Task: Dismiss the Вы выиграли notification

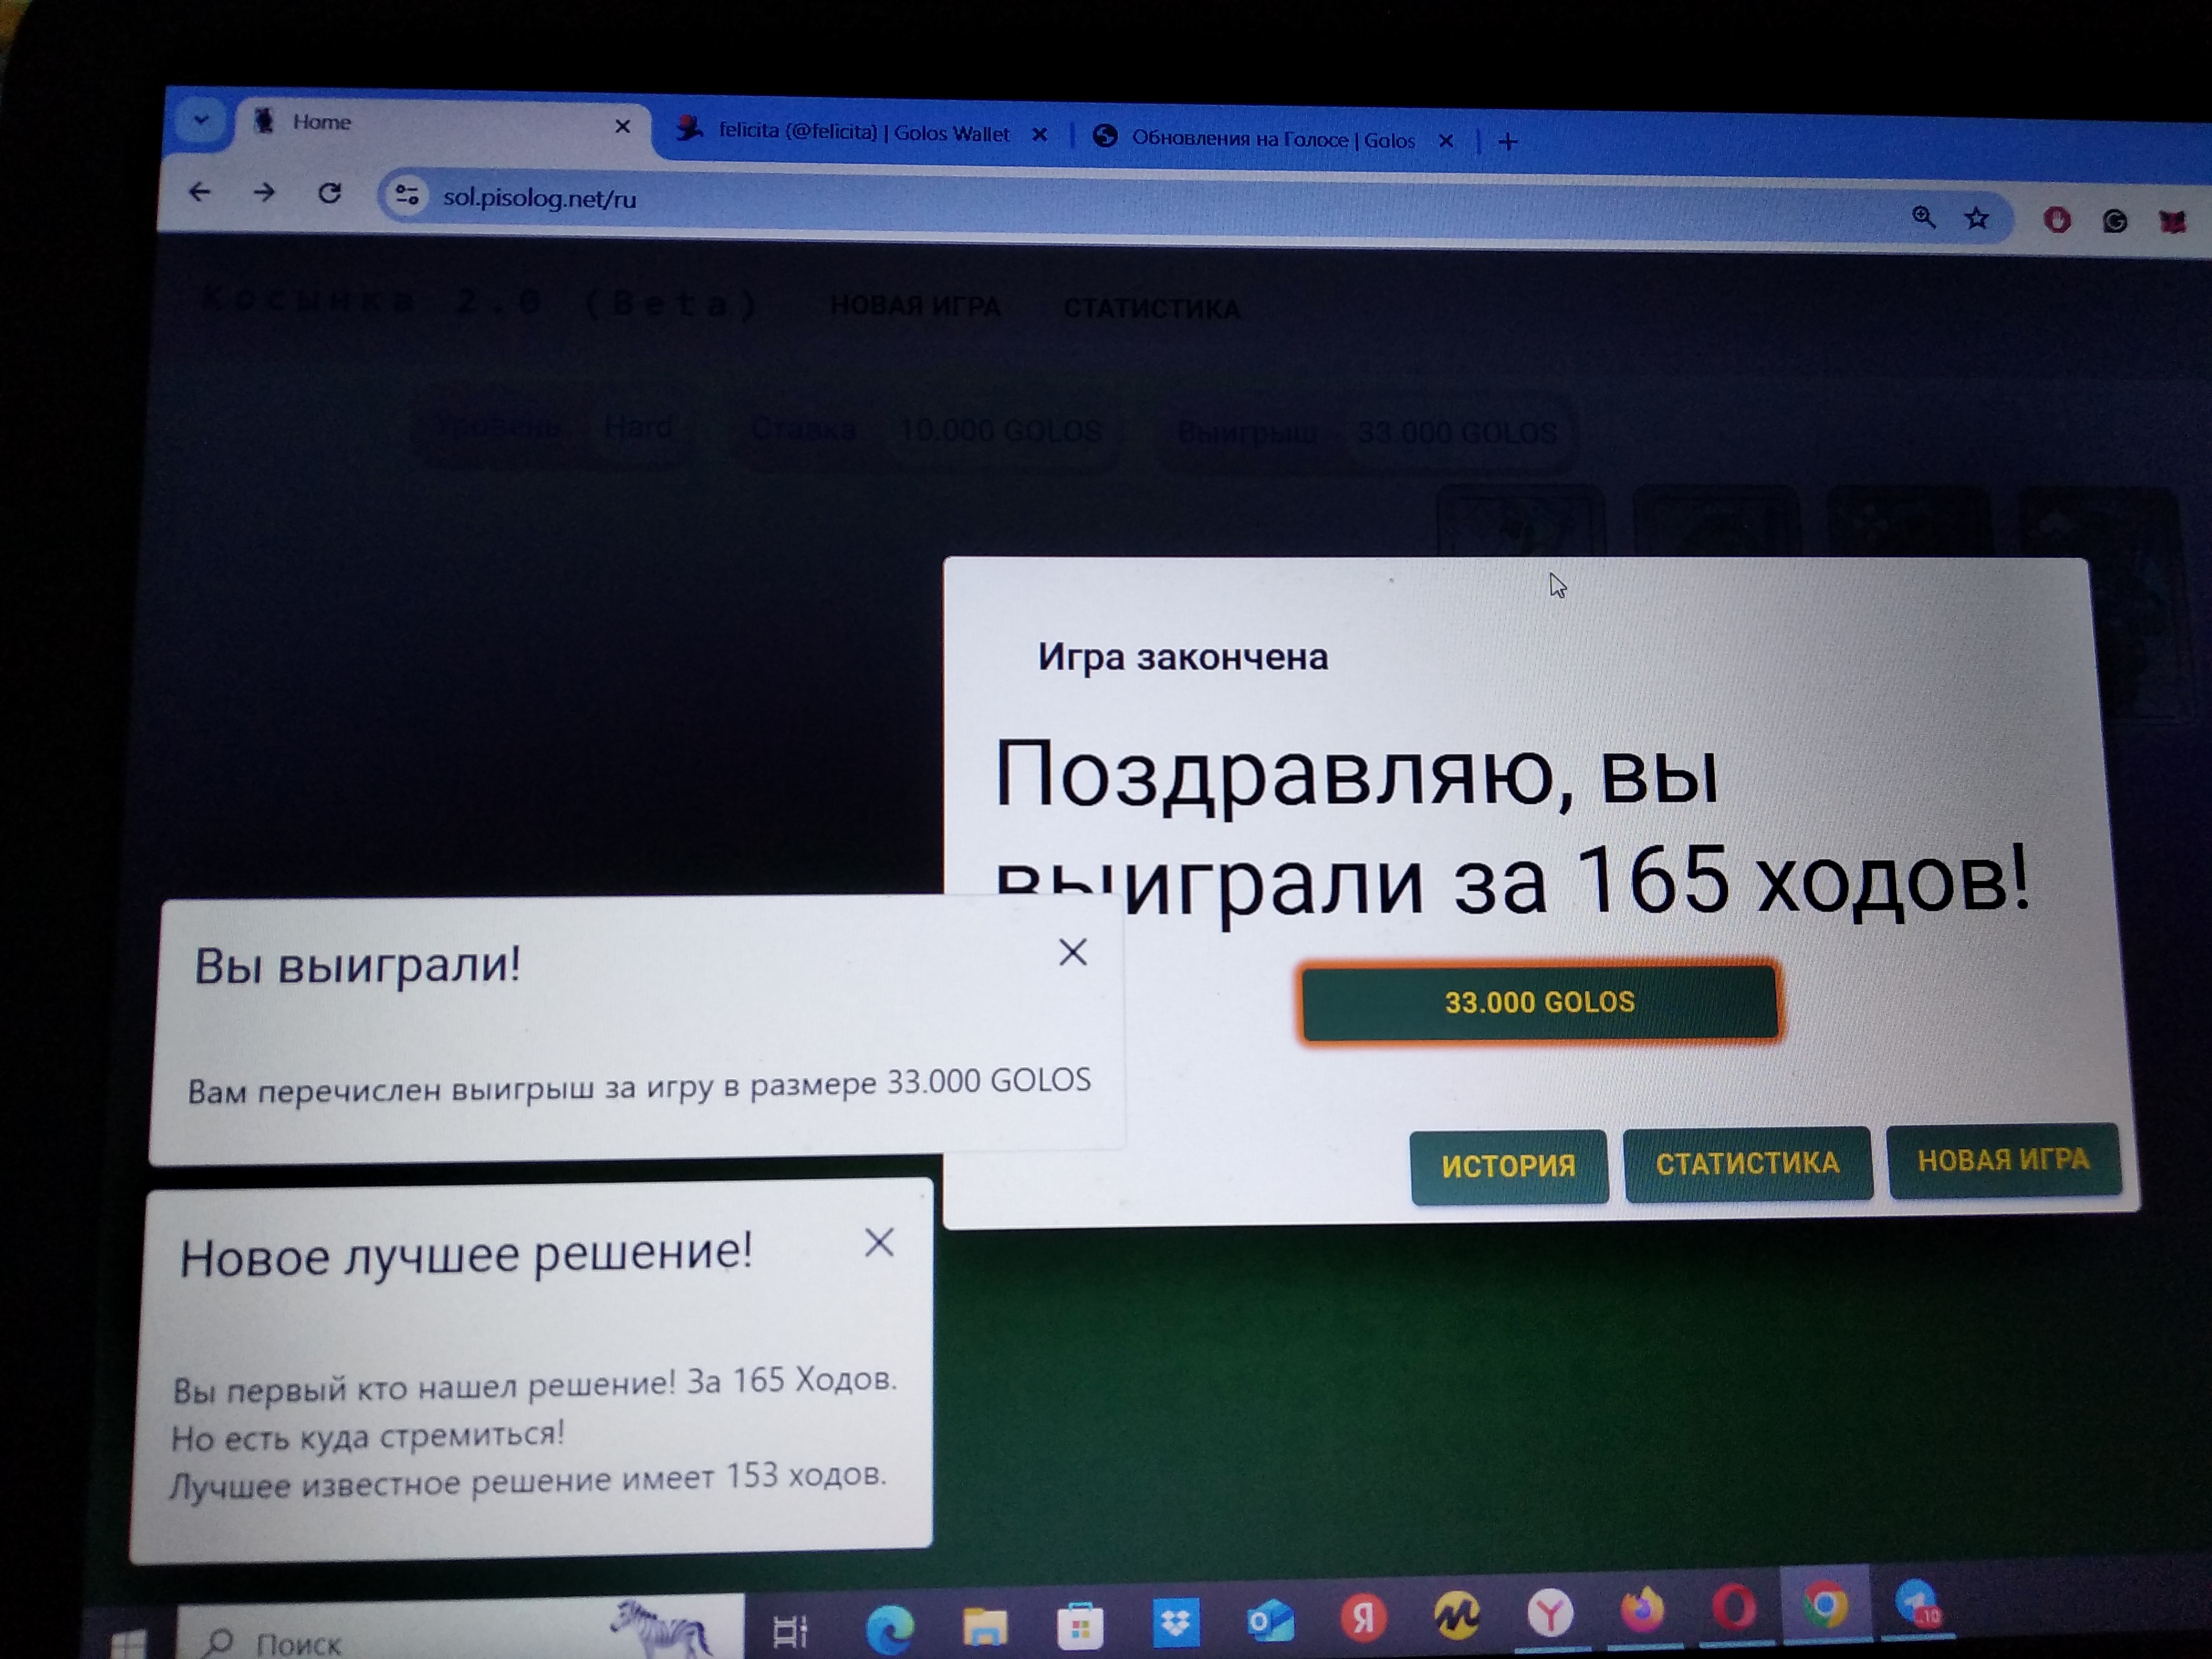Action: 1072,952
